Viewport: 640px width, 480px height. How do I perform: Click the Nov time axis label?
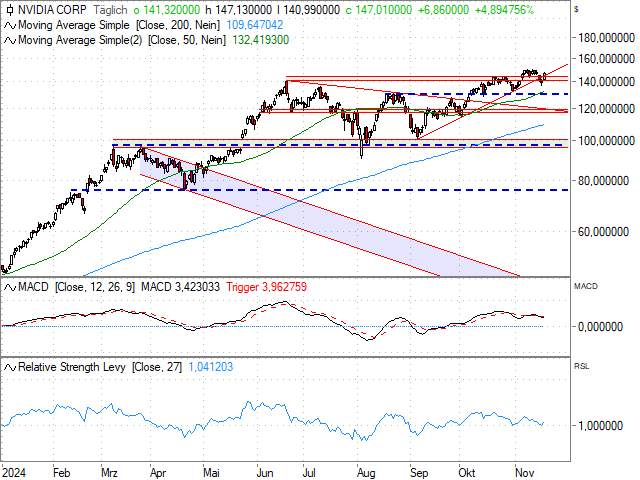click(x=524, y=473)
